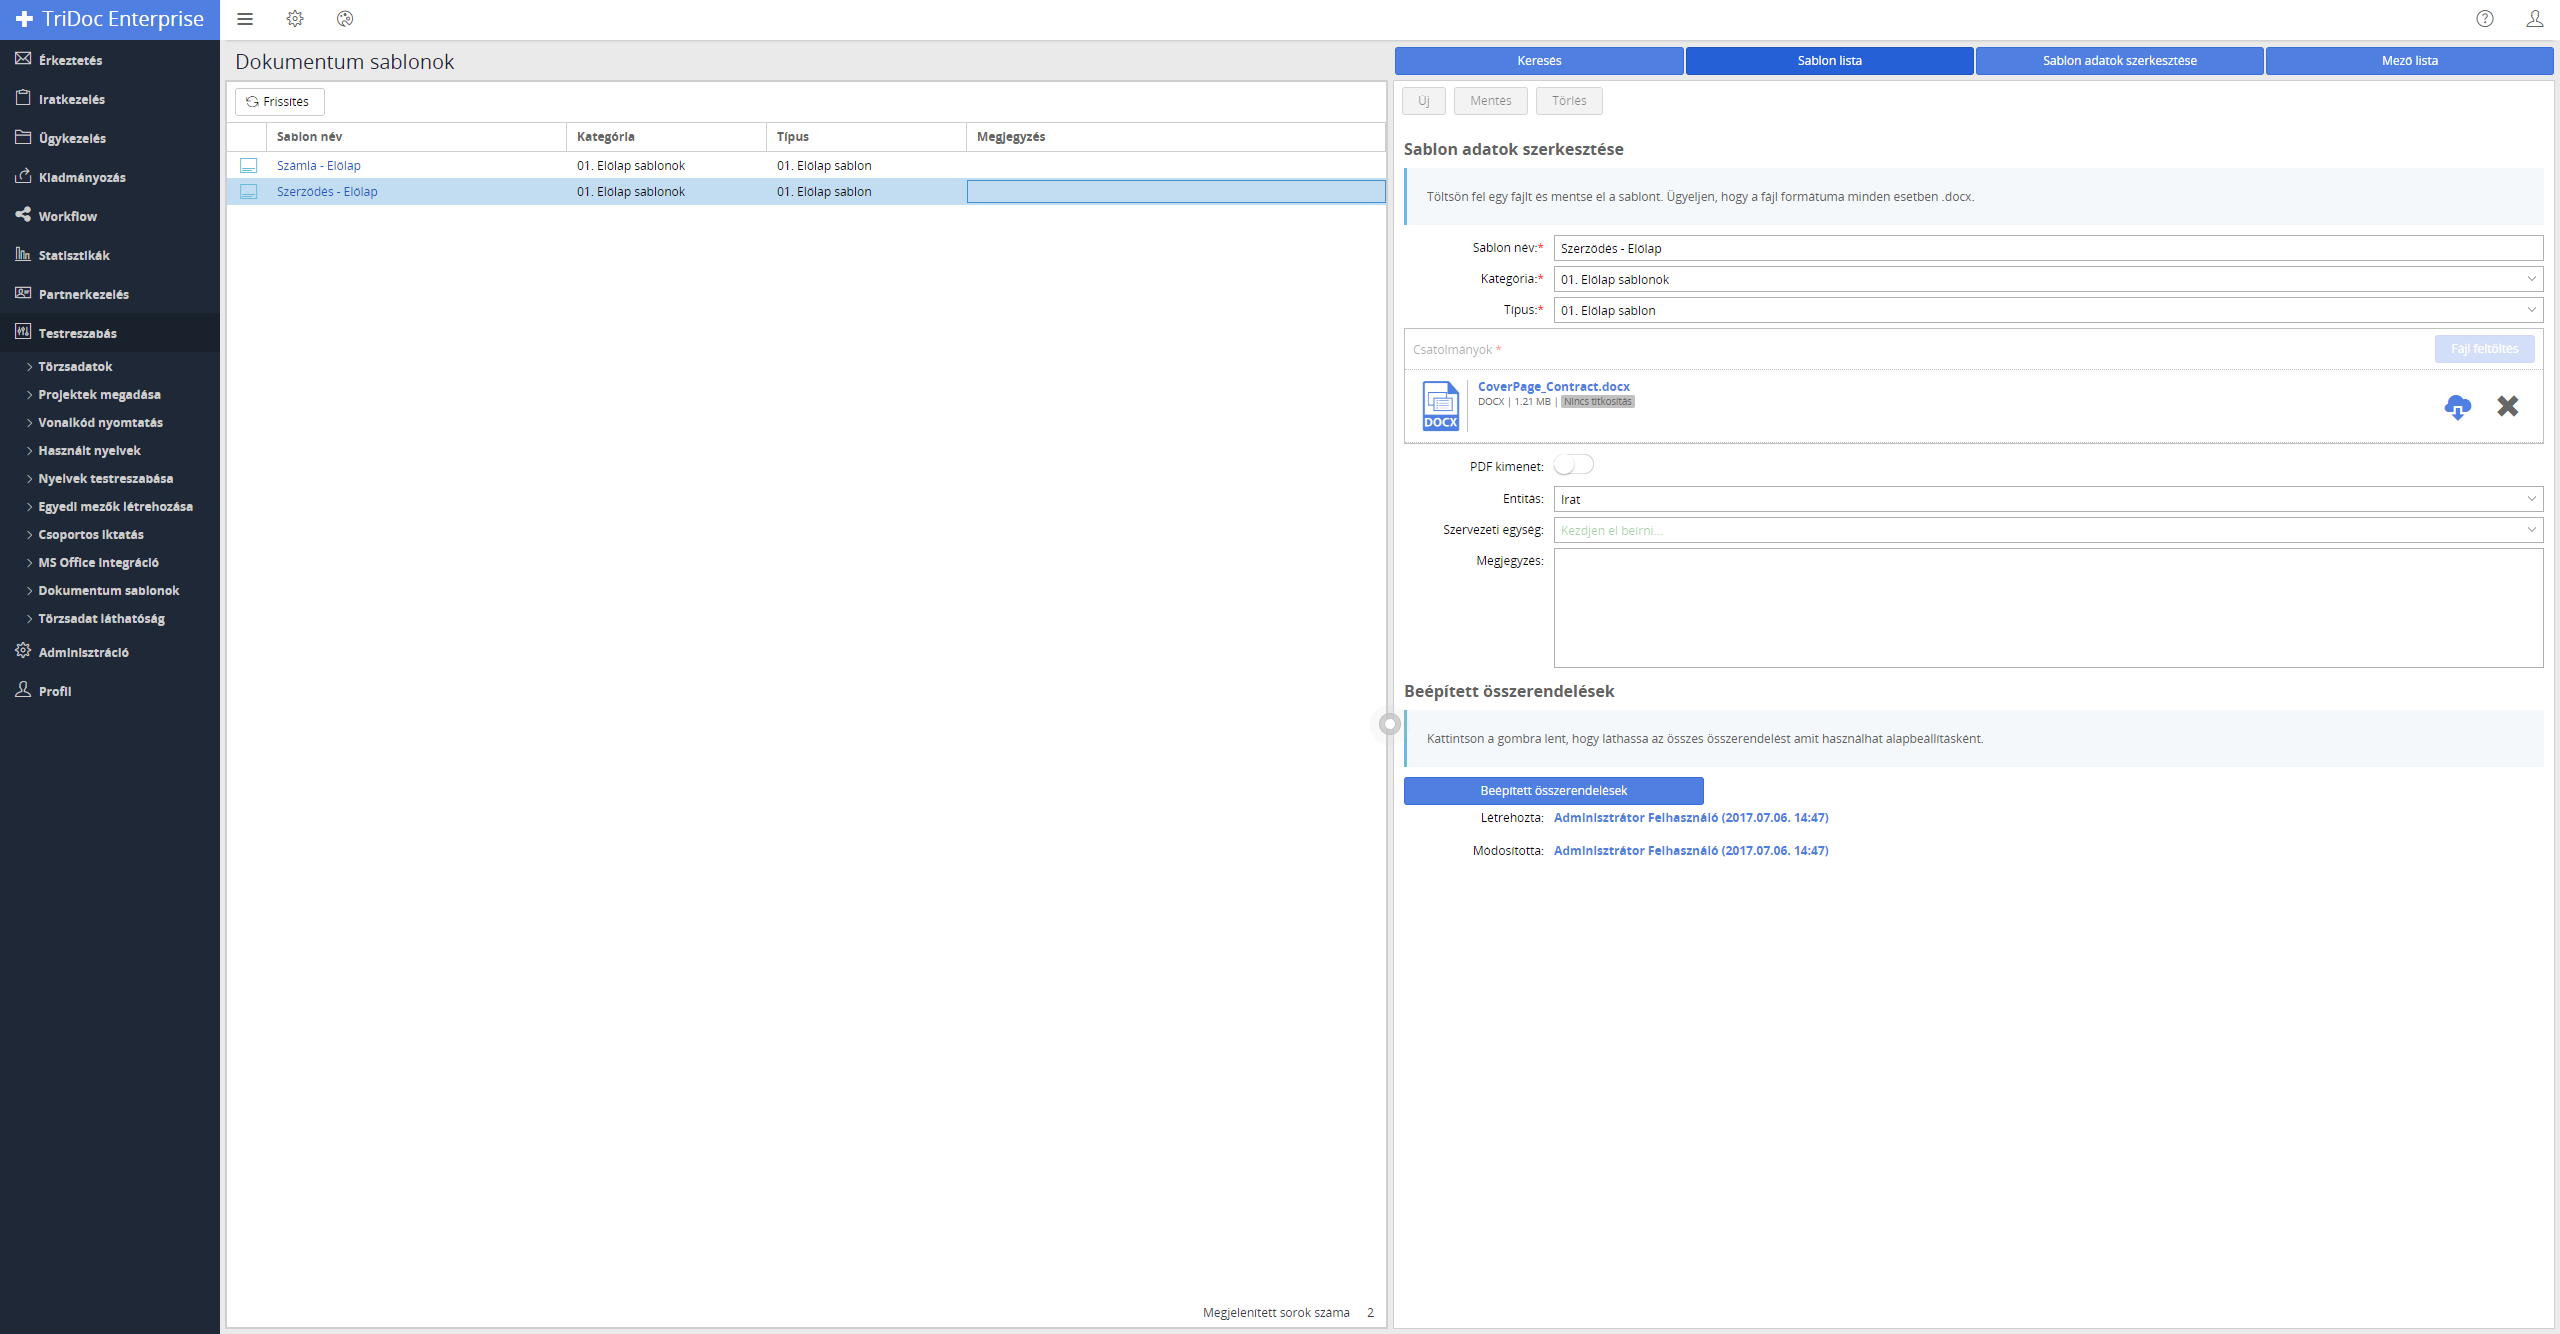Open the Entitás dropdown
Viewport: 2560px width, 1334px height.
pyautogui.click(x=2047, y=499)
